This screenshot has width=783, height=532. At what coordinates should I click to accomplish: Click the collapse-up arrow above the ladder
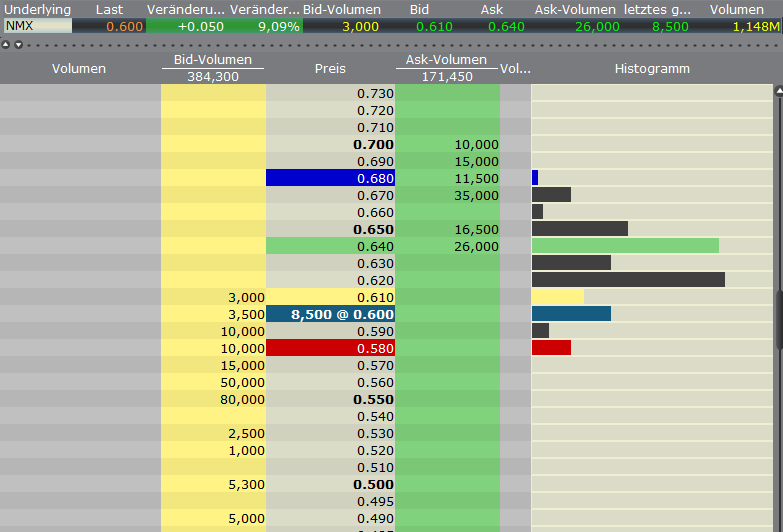coord(6,45)
